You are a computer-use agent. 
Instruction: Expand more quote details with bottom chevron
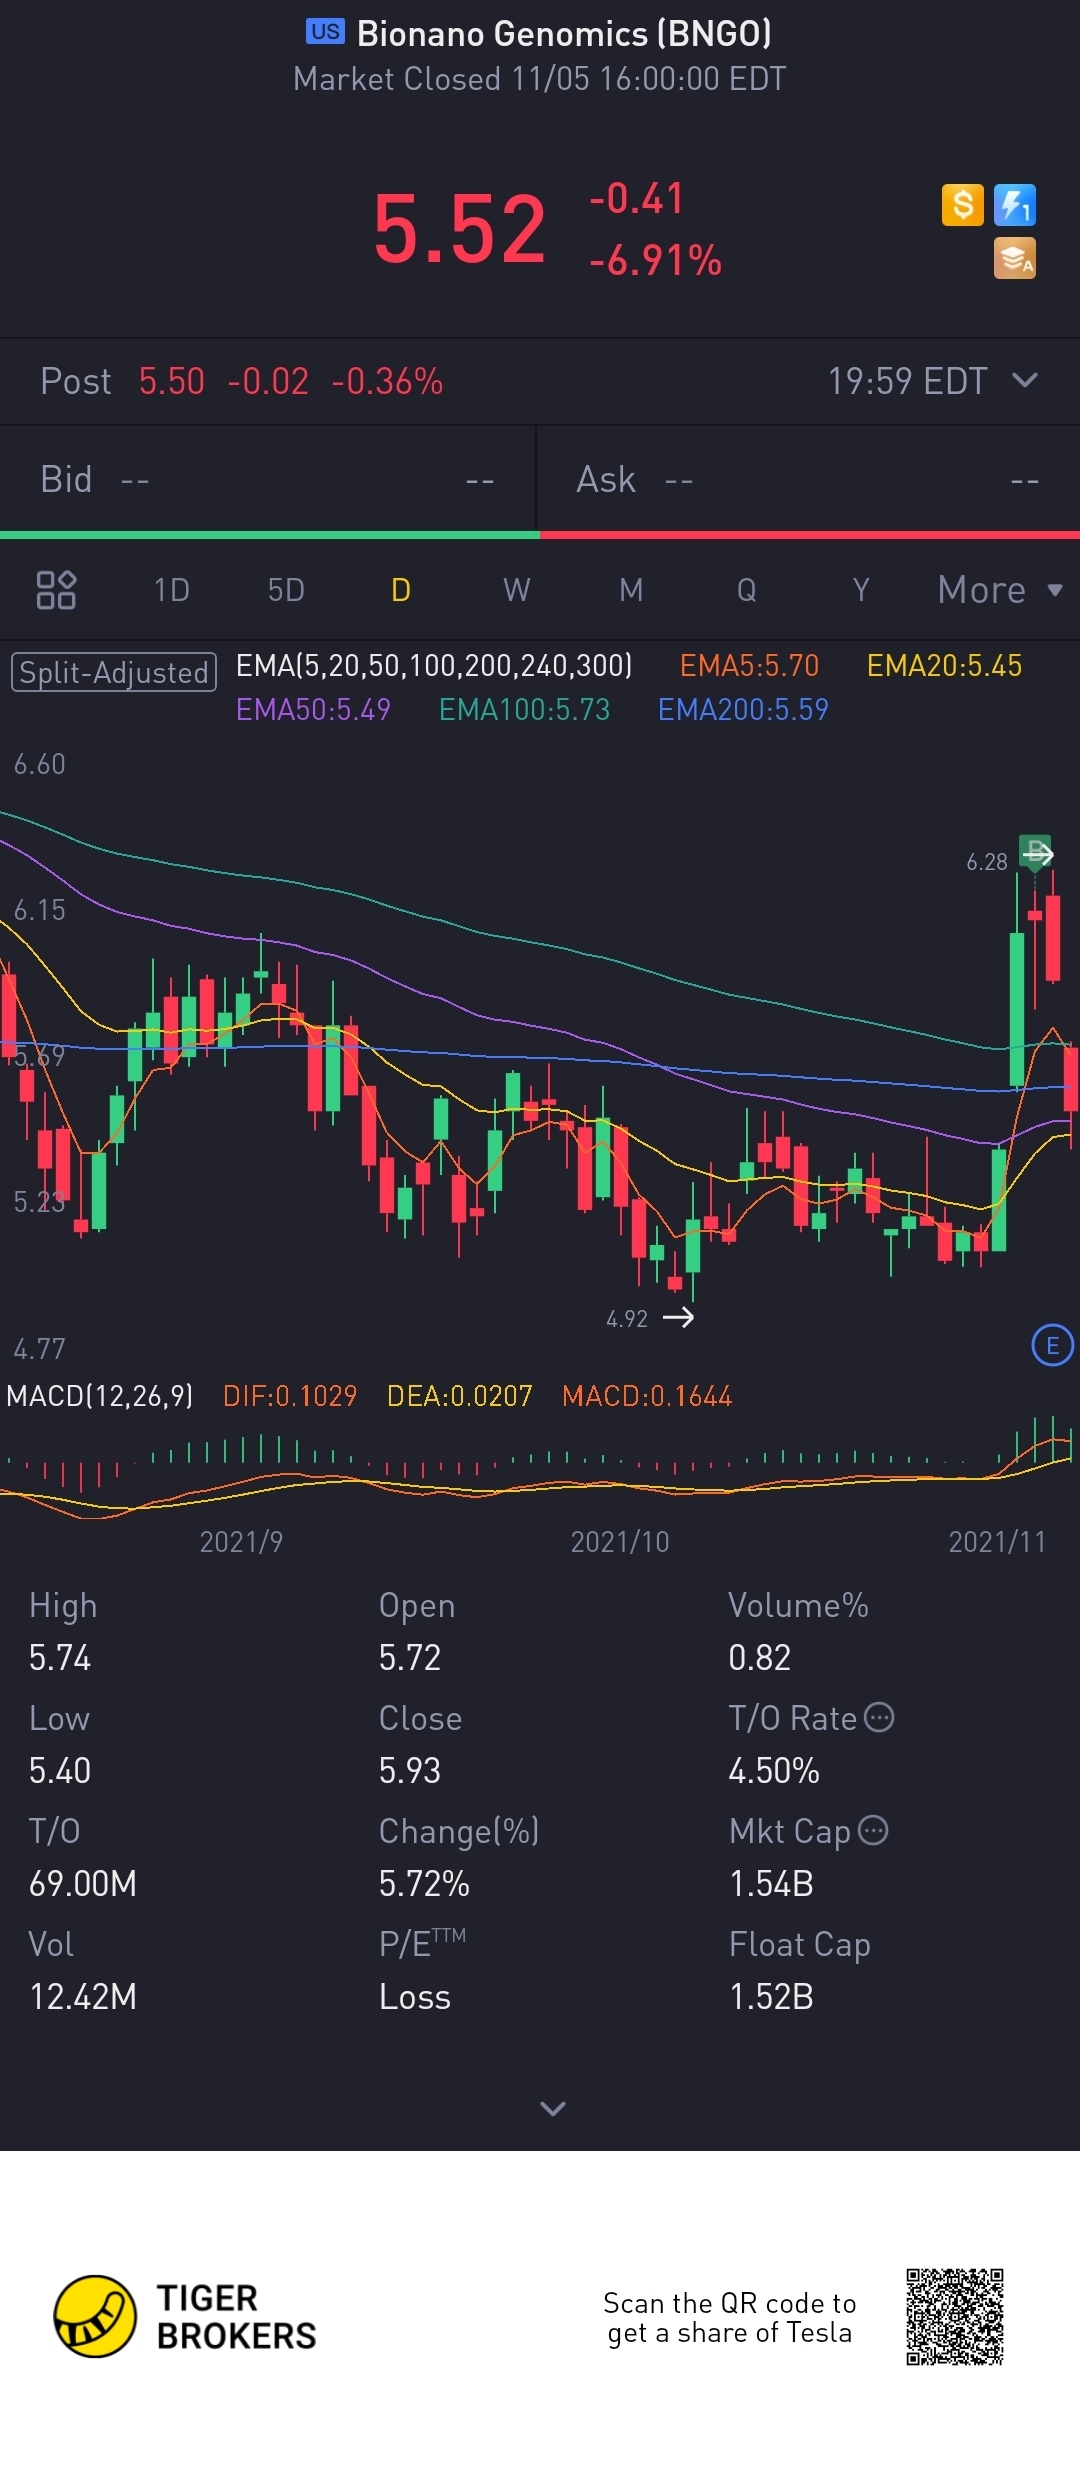point(552,2108)
